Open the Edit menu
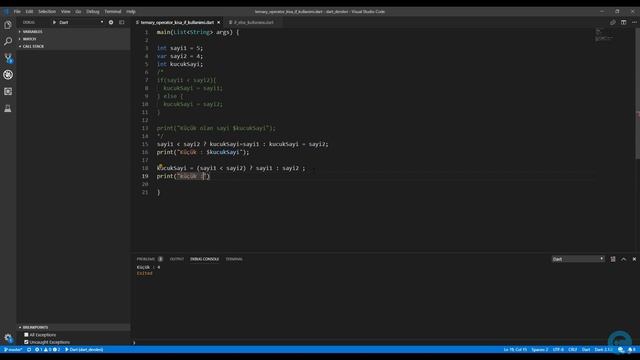This screenshot has width=640, height=360. (x=29, y=11)
